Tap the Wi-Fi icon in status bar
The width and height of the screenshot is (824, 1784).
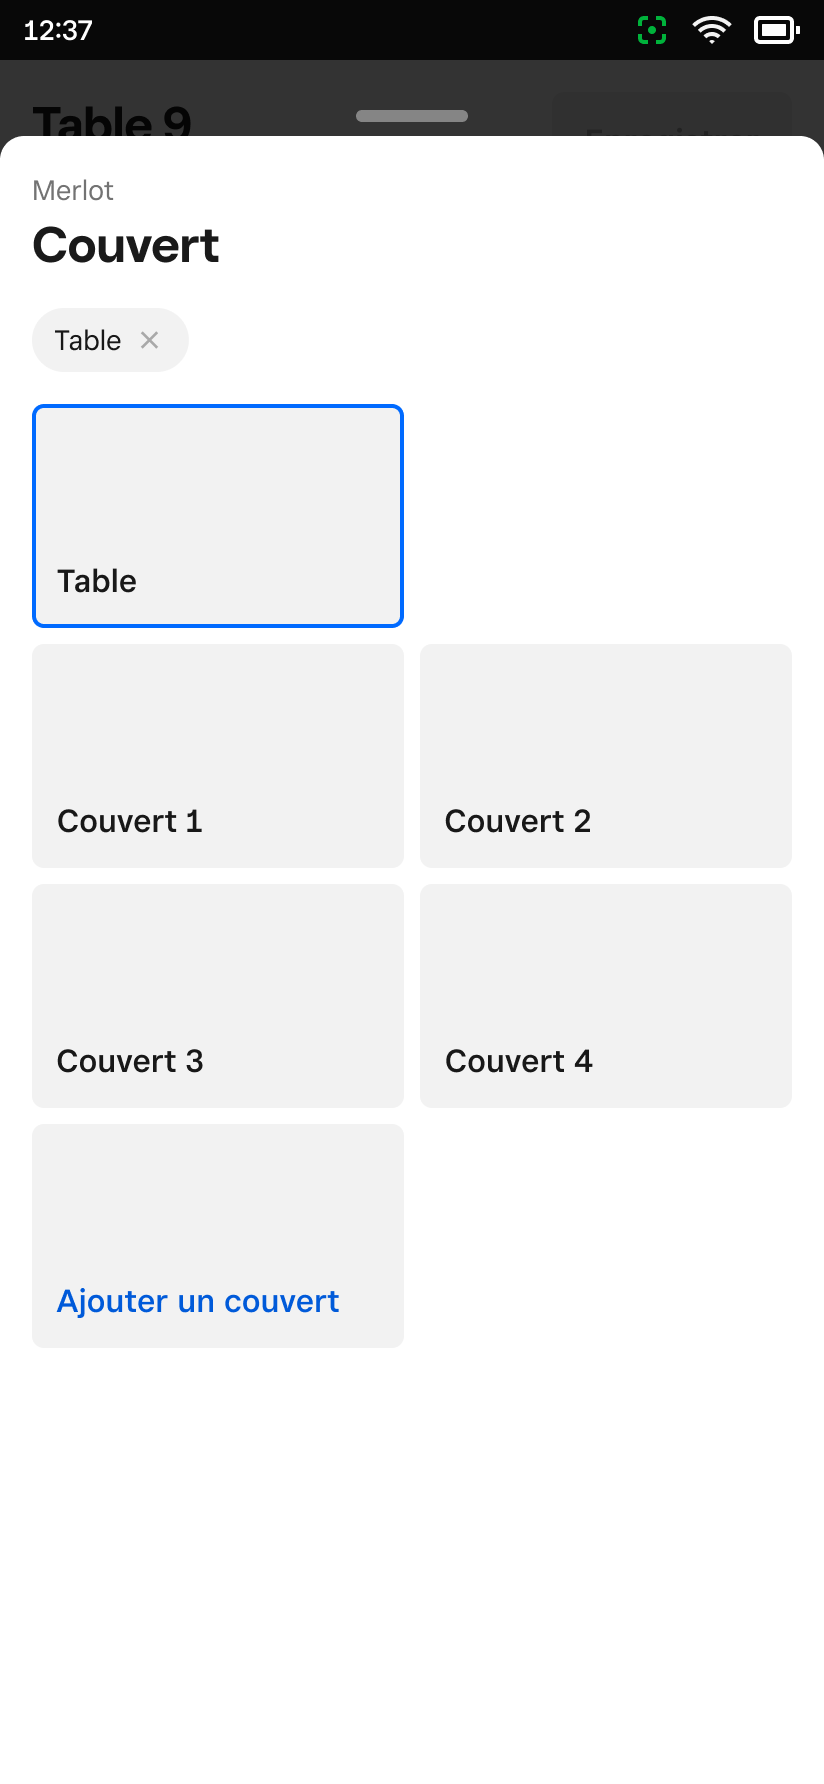tap(711, 31)
